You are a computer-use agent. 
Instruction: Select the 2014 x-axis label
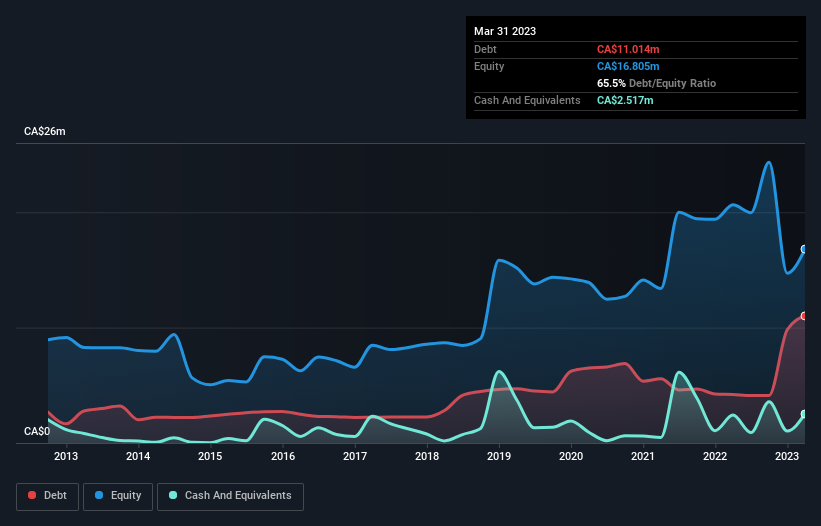138,456
